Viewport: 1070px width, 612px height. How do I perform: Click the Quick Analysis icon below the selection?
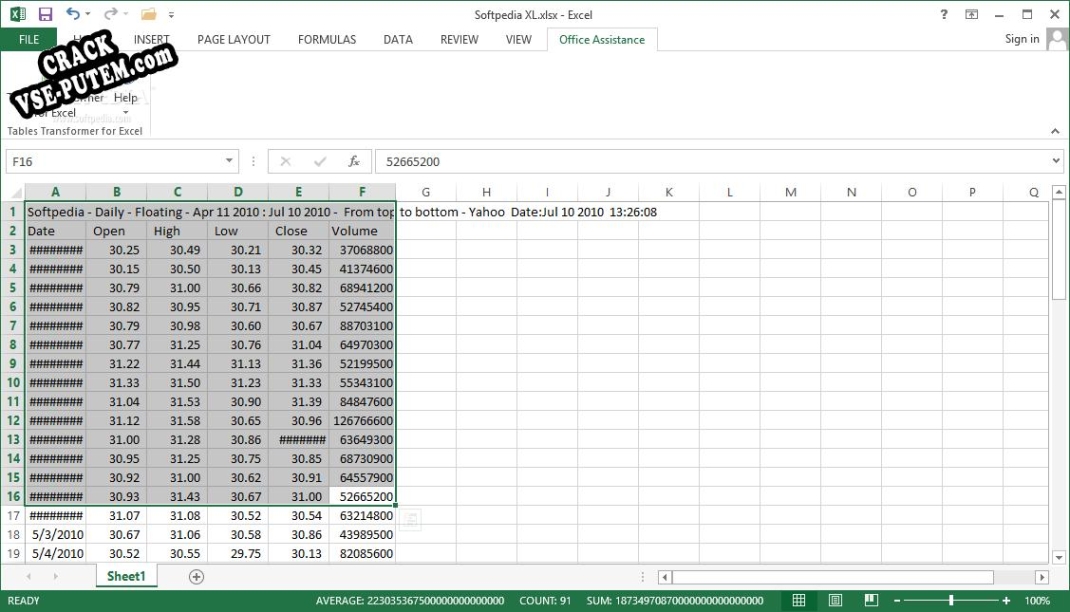click(410, 520)
